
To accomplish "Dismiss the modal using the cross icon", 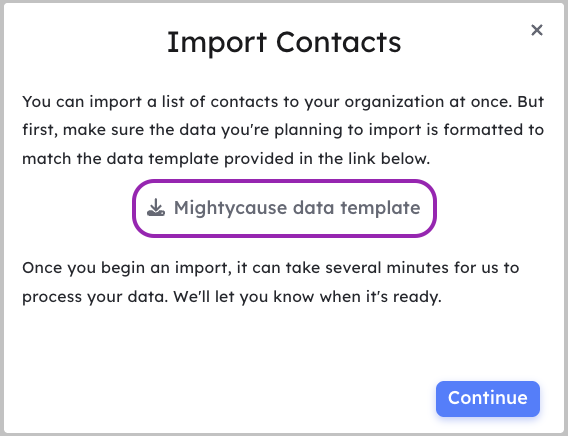I will pos(537,30).
